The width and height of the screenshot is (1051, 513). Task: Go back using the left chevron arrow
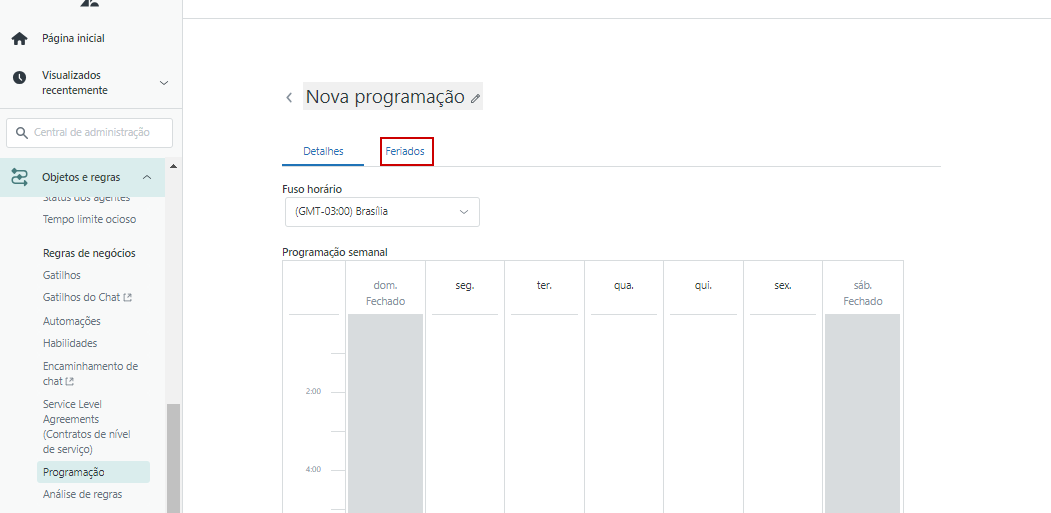289,98
